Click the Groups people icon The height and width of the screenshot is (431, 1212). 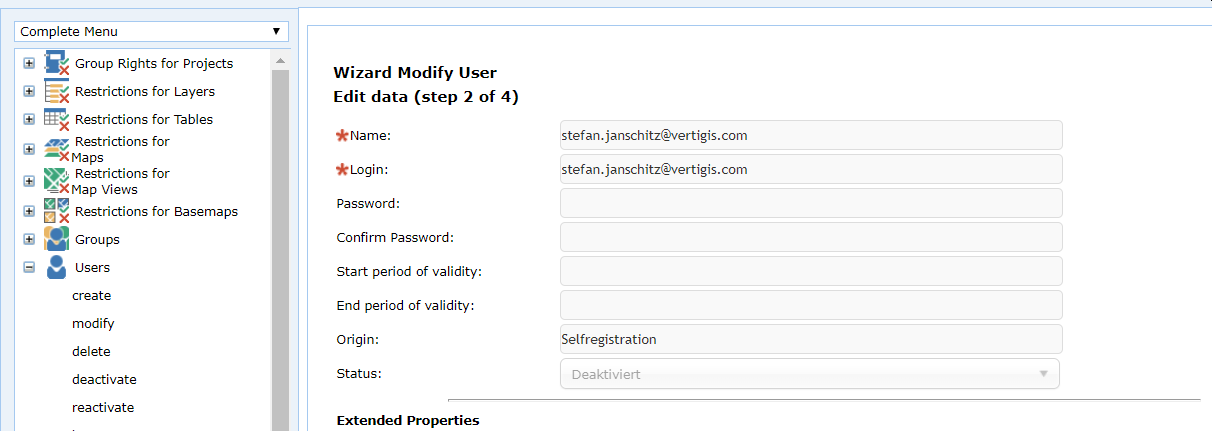[57, 239]
